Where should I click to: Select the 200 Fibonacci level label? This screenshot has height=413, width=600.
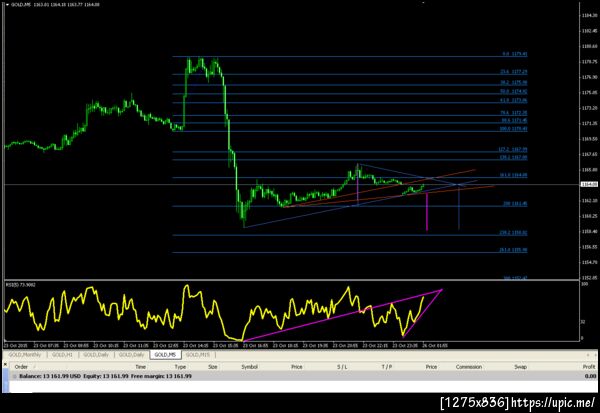click(x=515, y=204)
